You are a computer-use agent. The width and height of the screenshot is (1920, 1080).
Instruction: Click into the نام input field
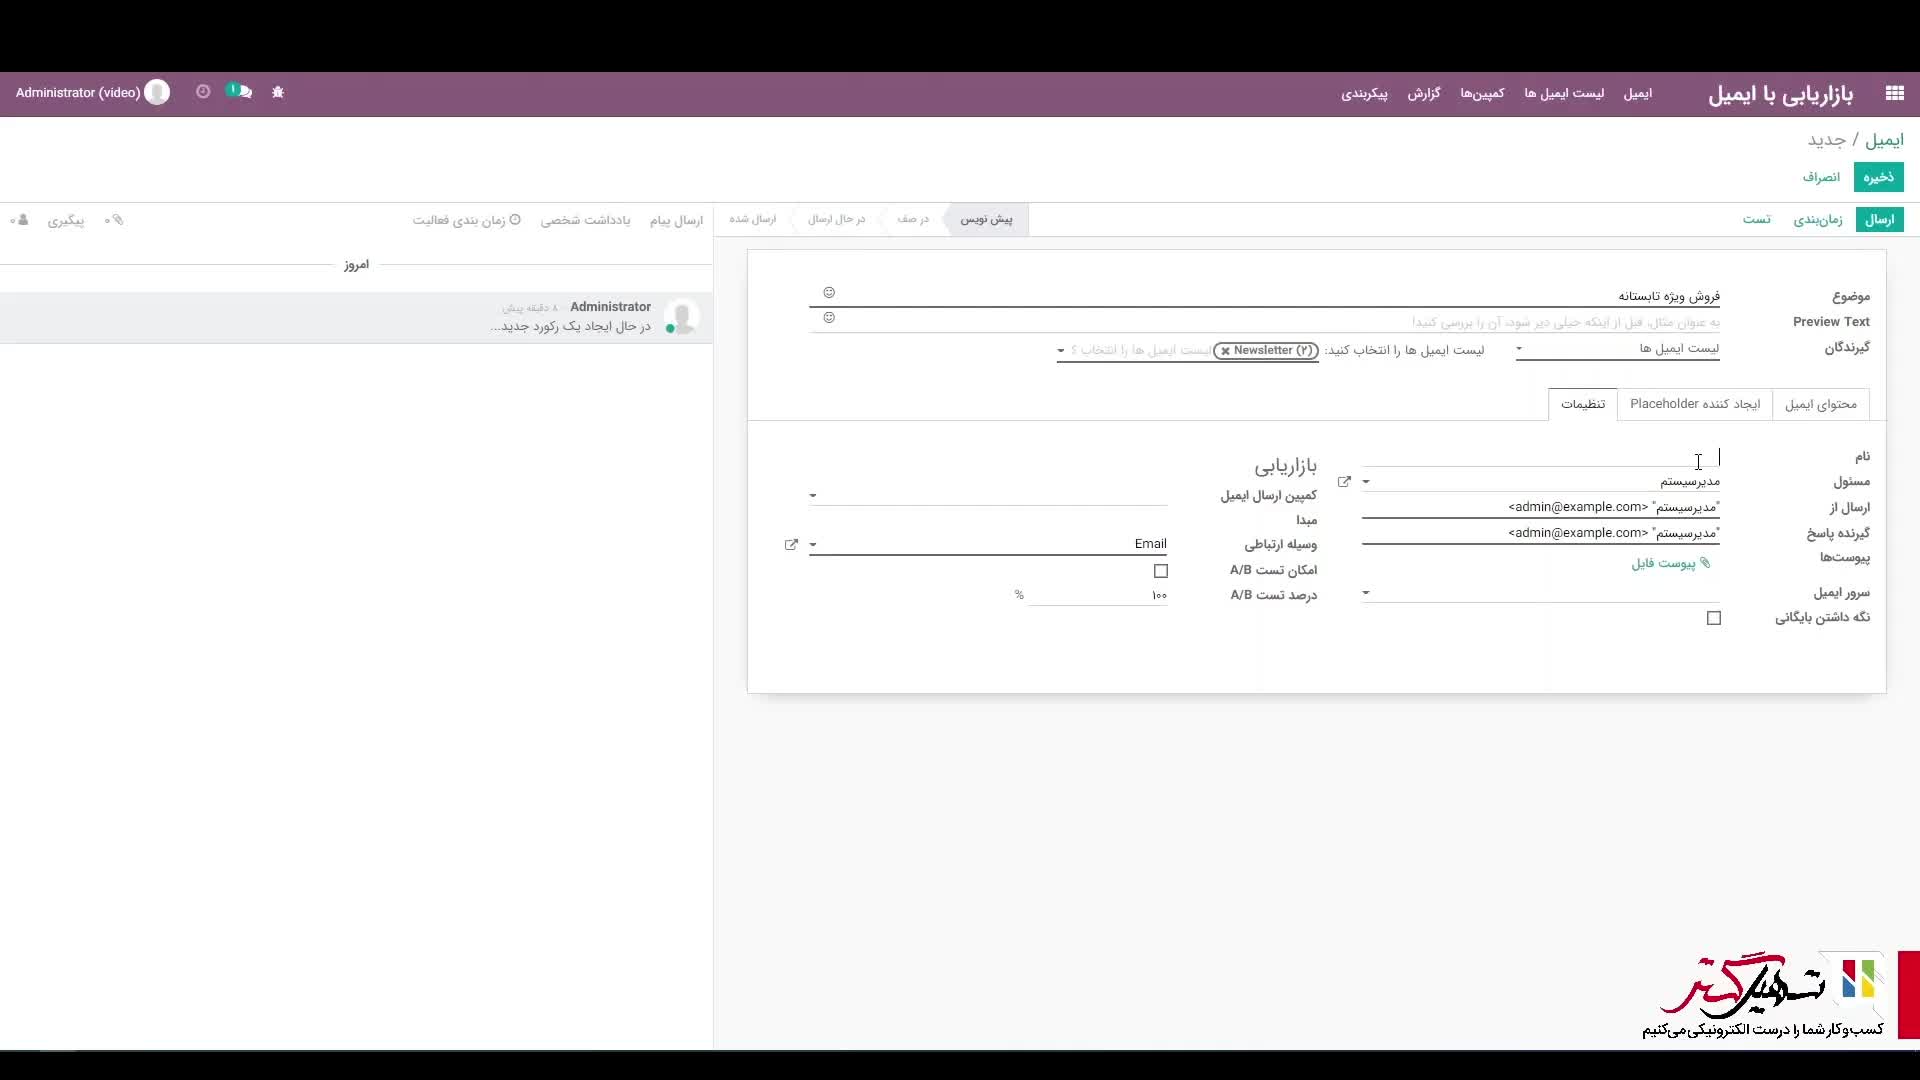pyautogui.click(x=1540, y=457)
